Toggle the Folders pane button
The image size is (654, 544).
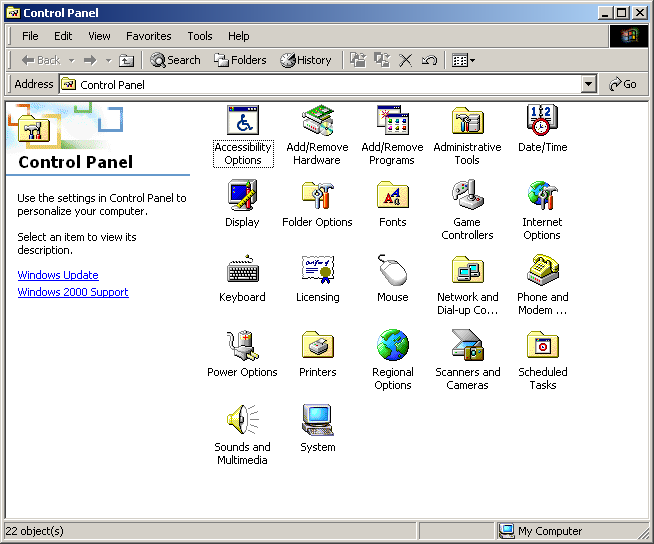pos(240,60)
